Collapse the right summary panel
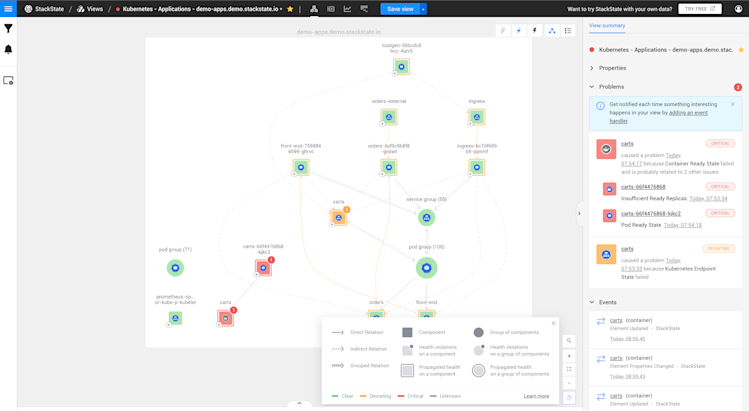Screen dimensions: 749x411 tap(579, 213)
